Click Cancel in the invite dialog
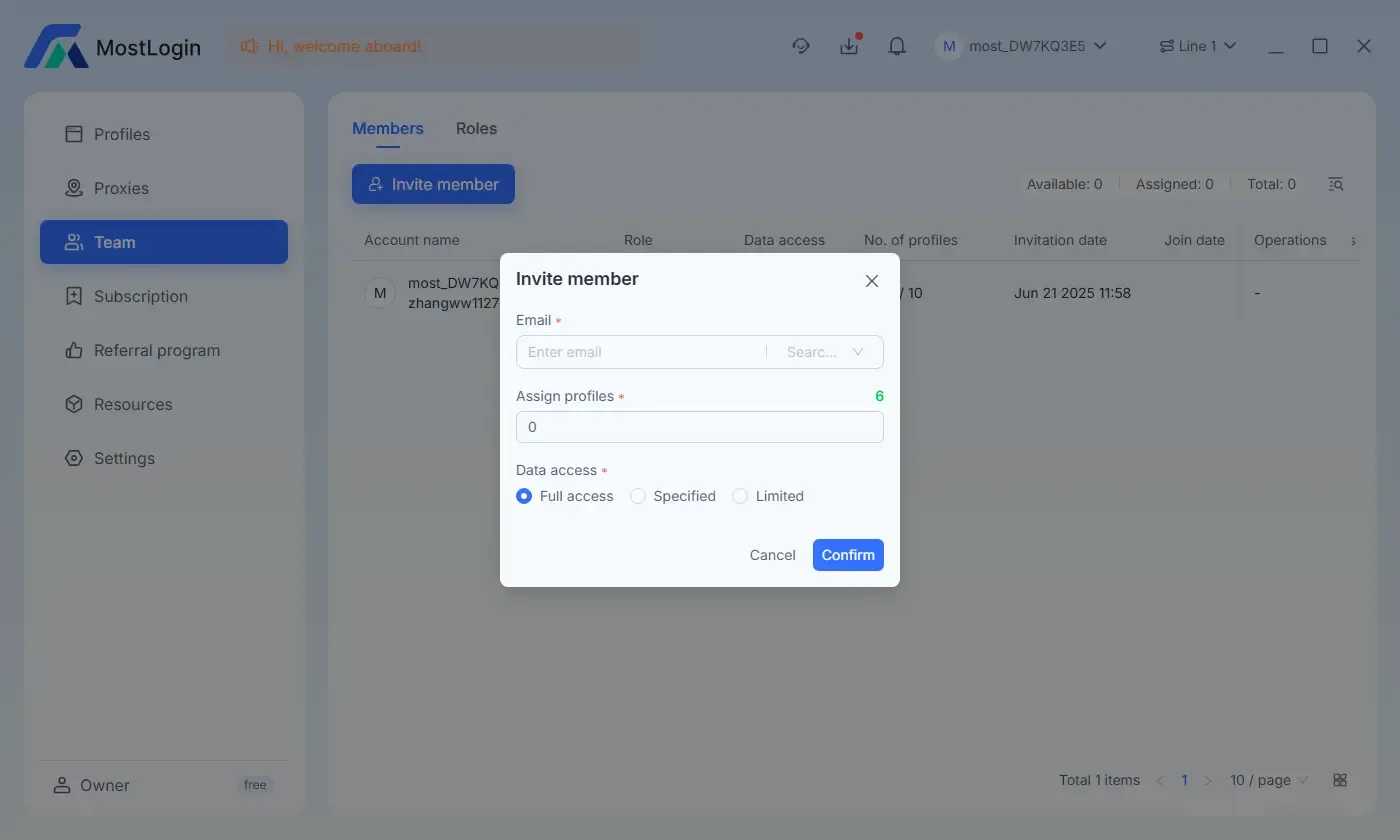 pyautogui.click(x=772, y=555)
